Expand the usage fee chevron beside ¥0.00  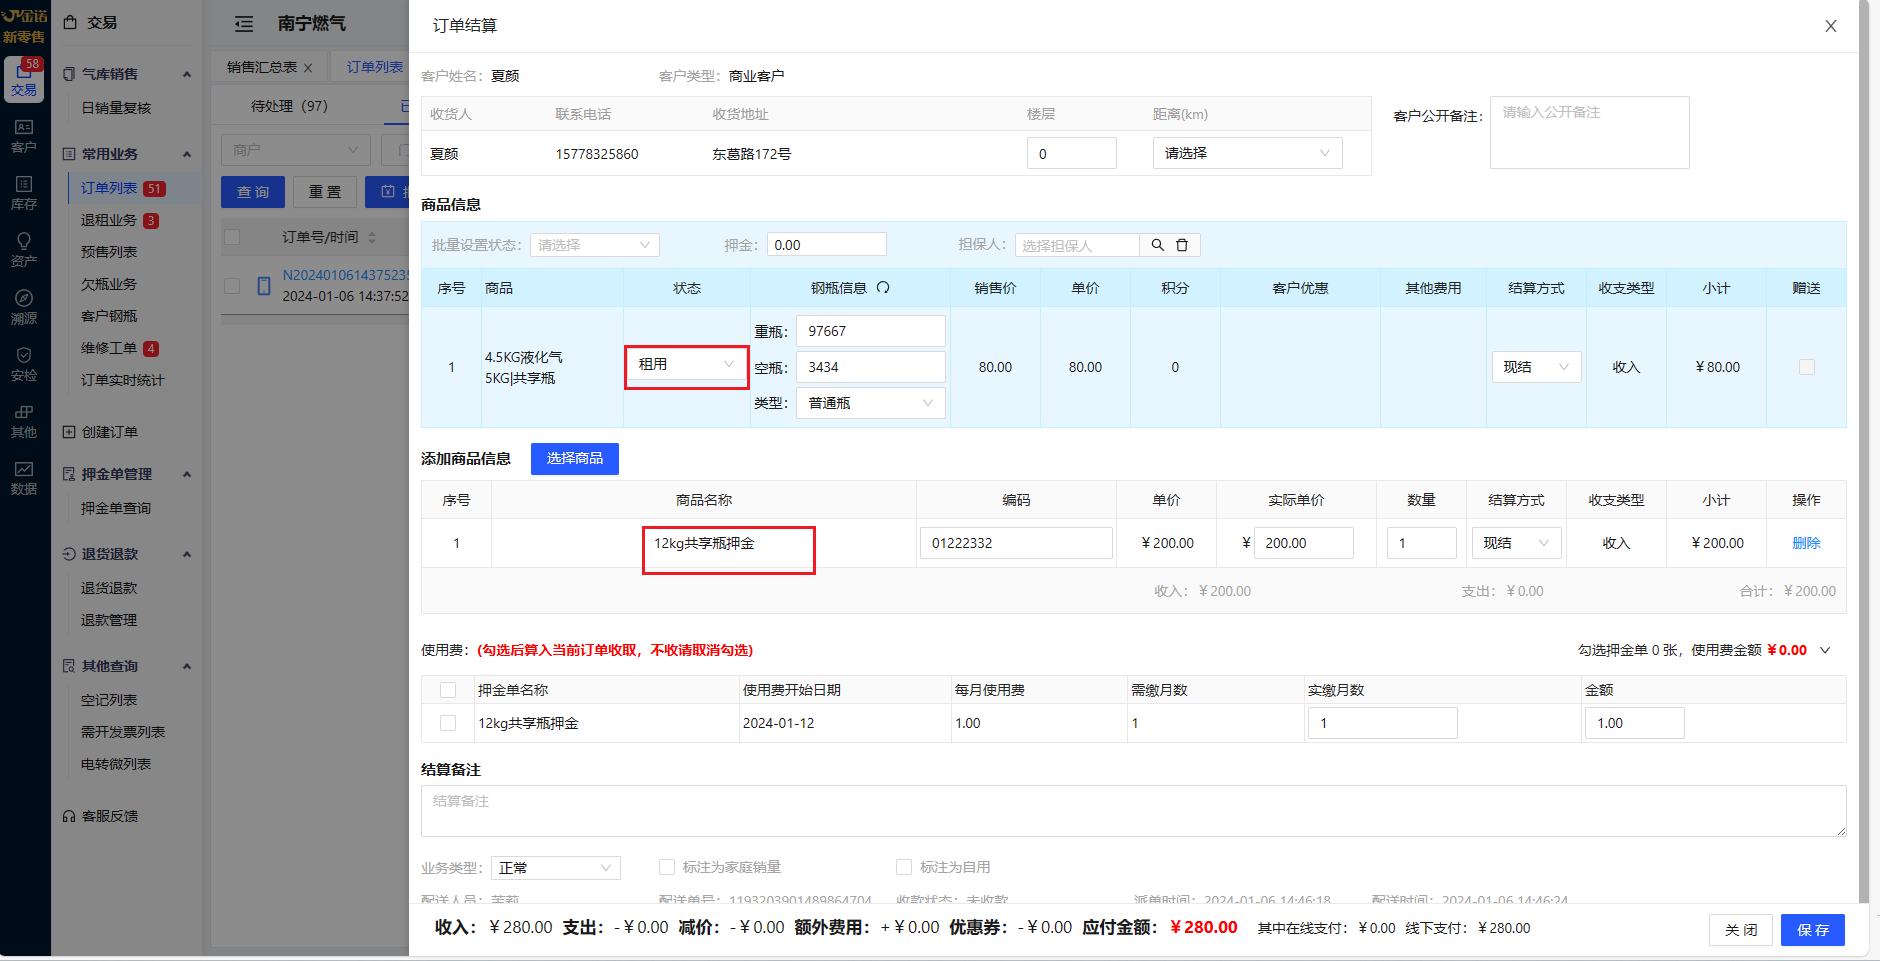click(1825, 650)
